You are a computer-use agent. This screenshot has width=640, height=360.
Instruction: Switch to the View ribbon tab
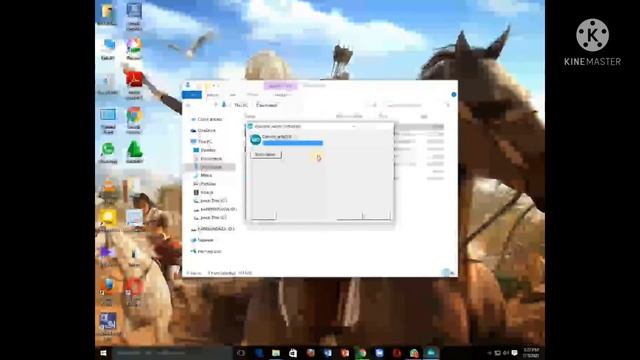(253, 95)
